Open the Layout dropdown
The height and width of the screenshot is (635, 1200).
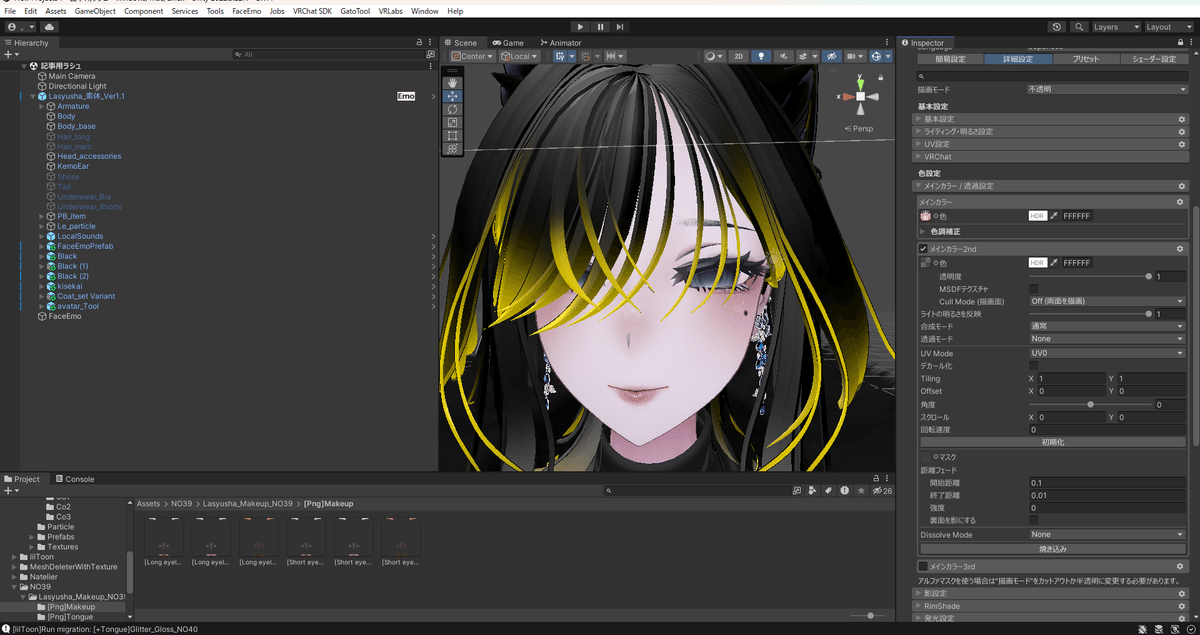tap(1168, 27)
